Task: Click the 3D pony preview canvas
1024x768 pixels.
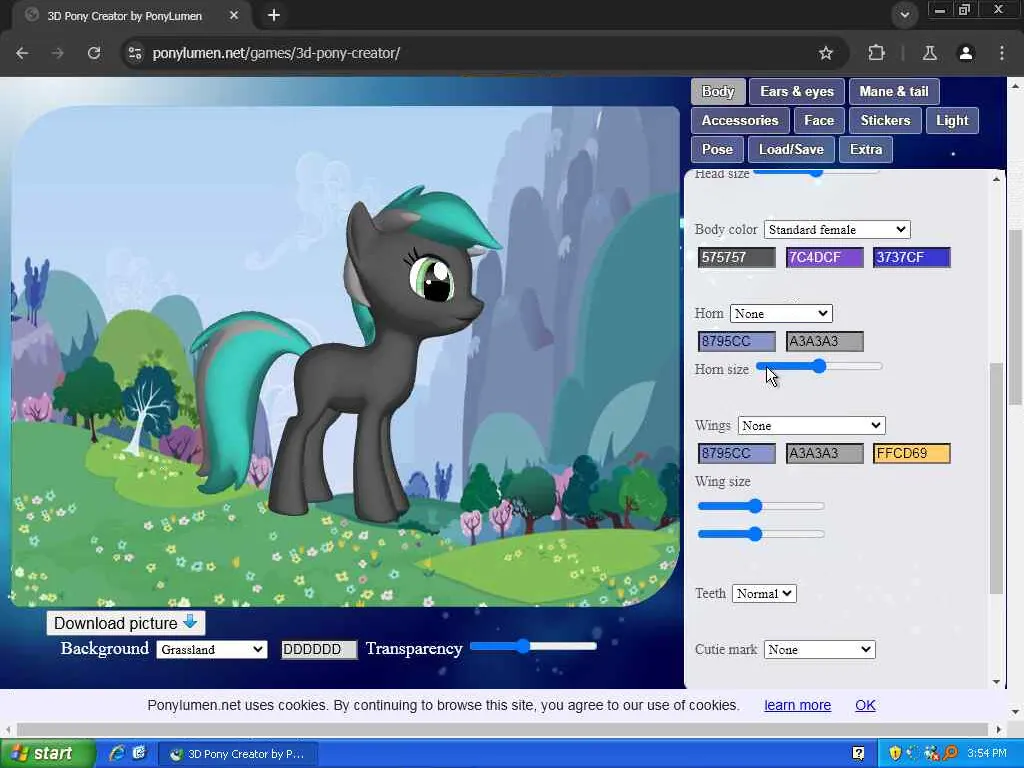Action: tap(345, 357)
